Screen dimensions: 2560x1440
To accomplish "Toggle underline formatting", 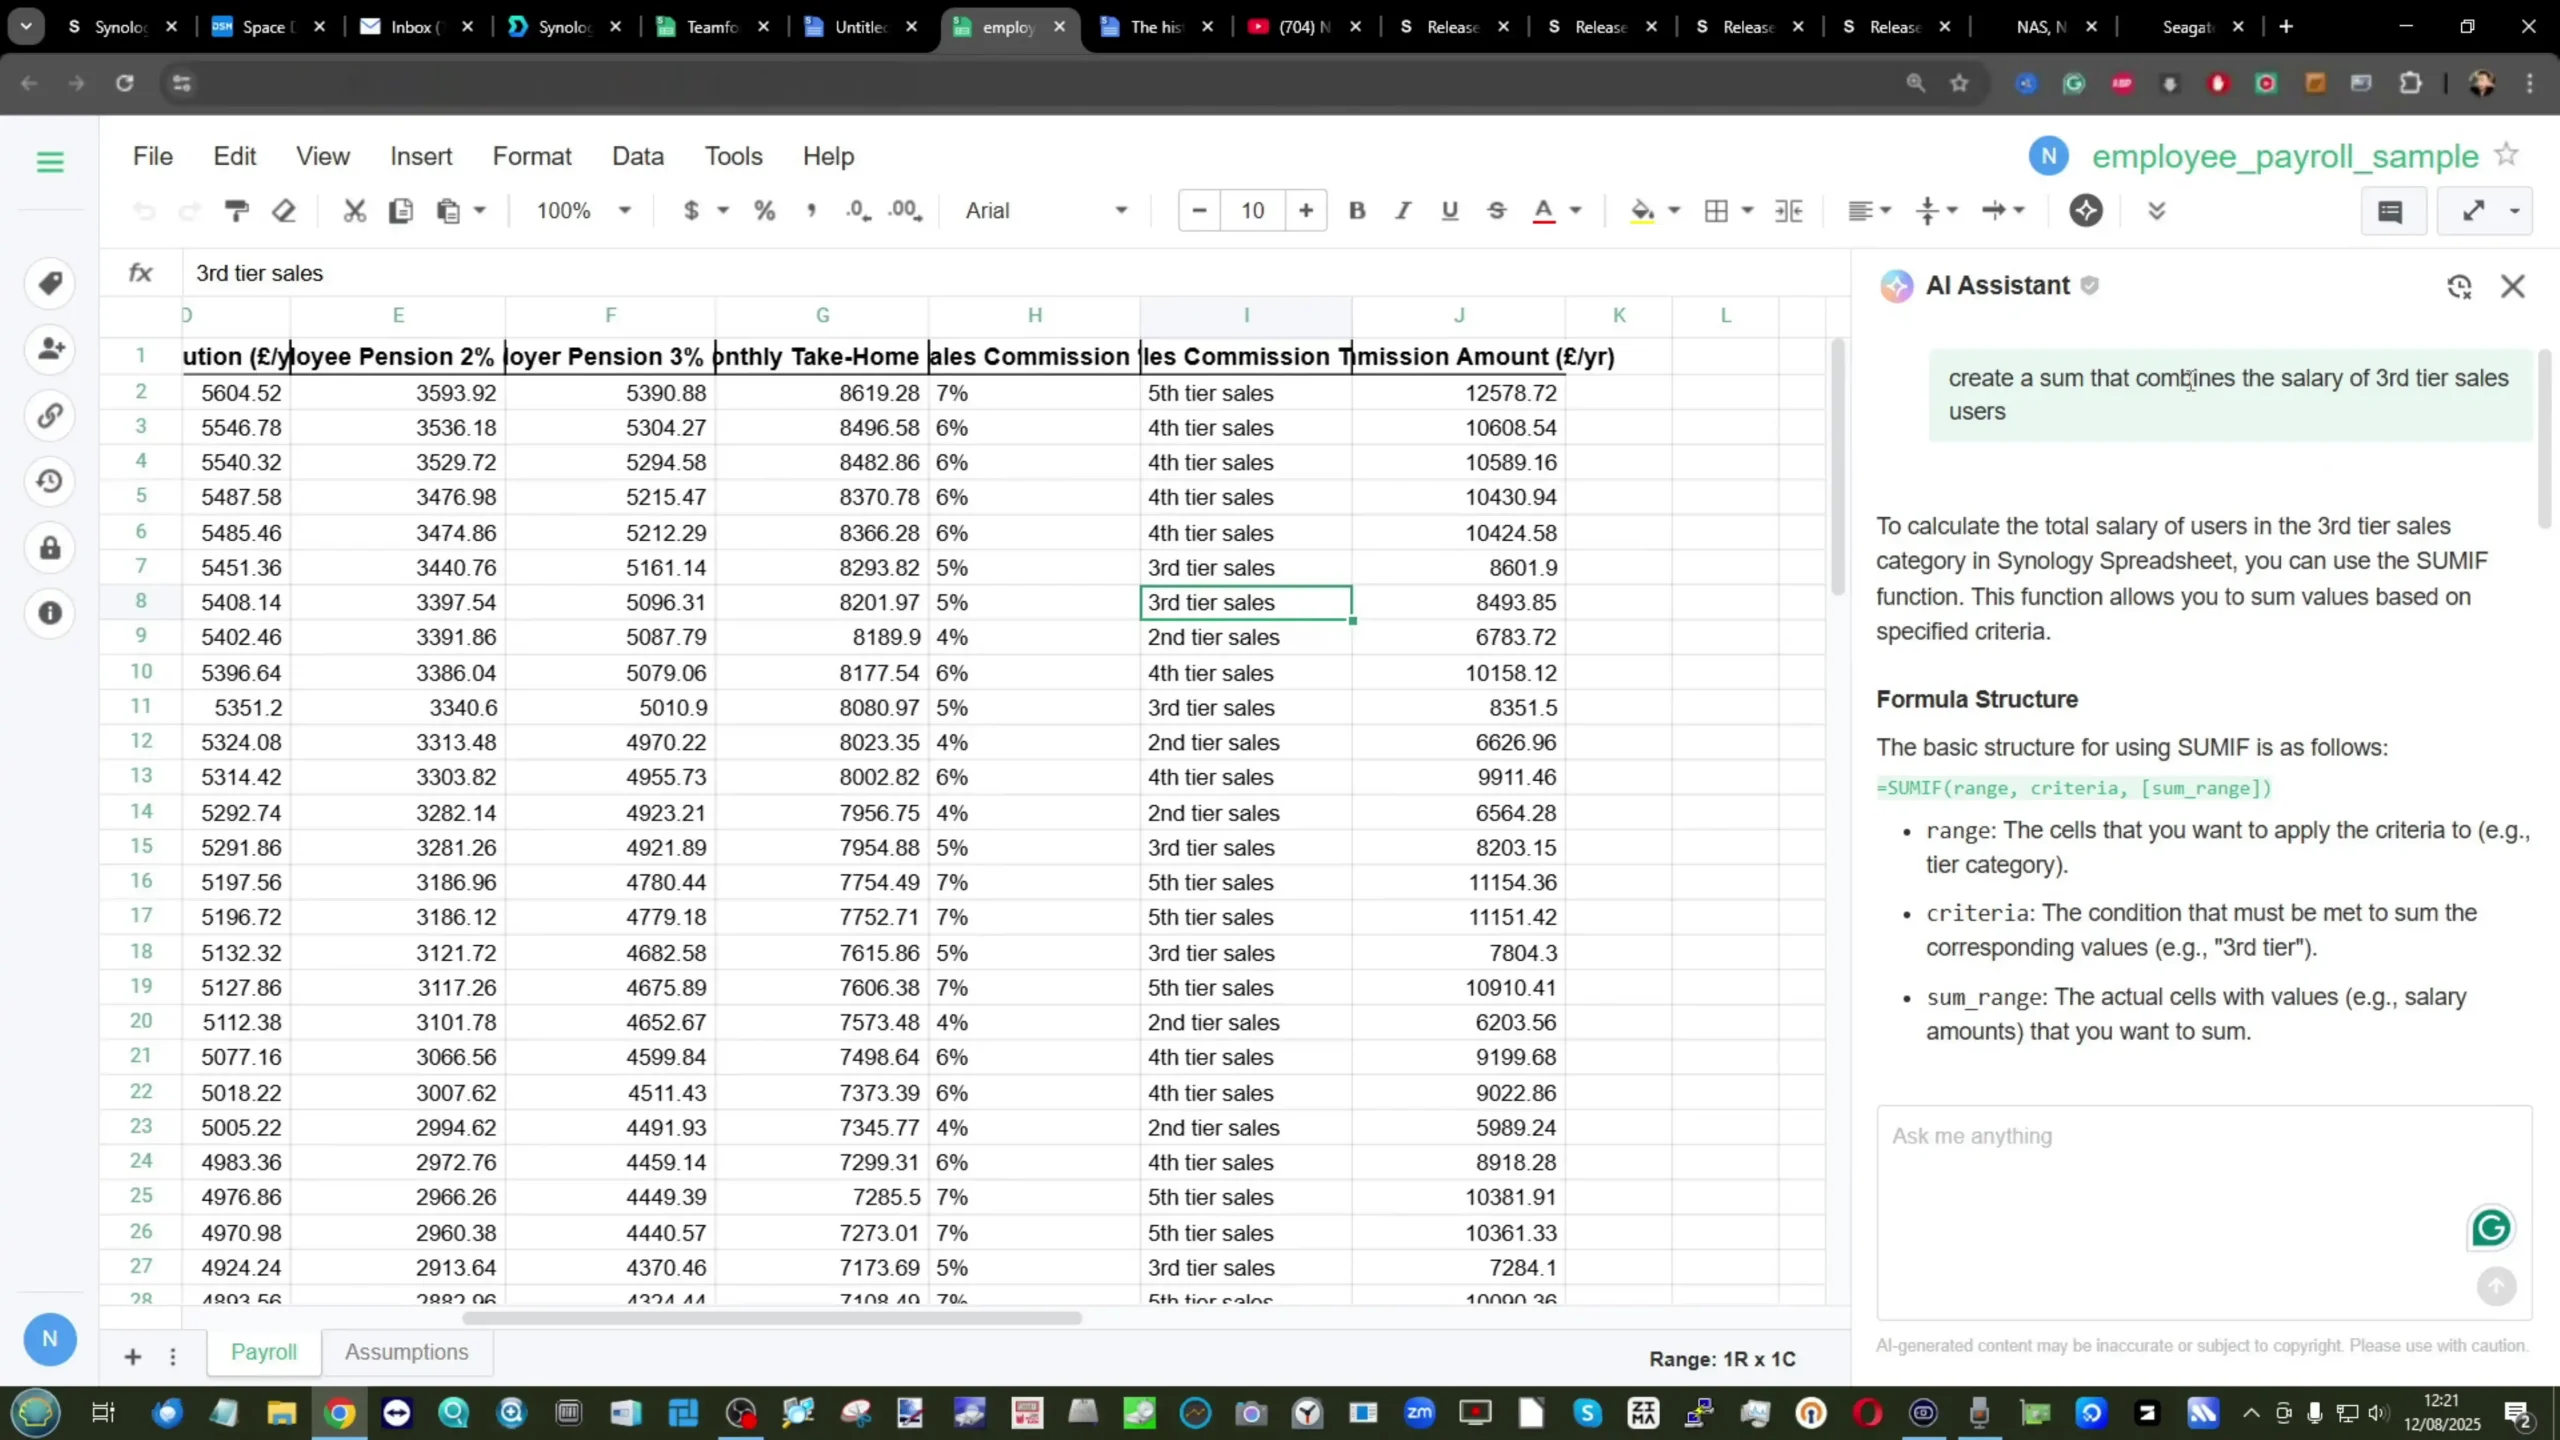I will coord(1450,210).
